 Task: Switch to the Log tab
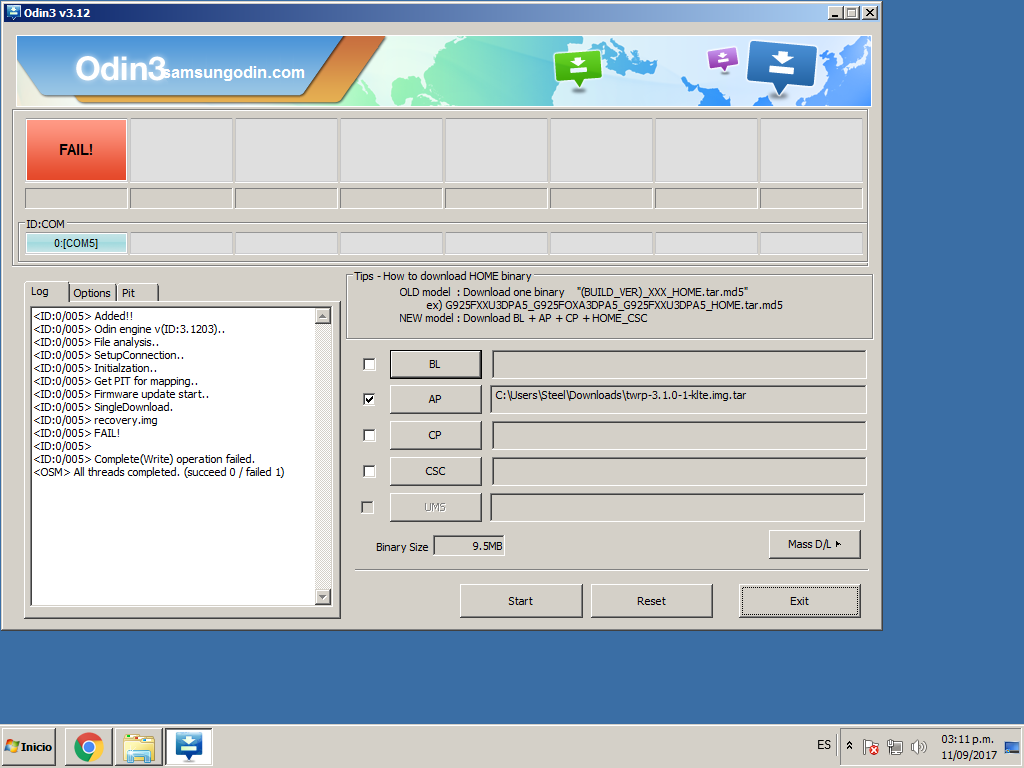point(46,291)
